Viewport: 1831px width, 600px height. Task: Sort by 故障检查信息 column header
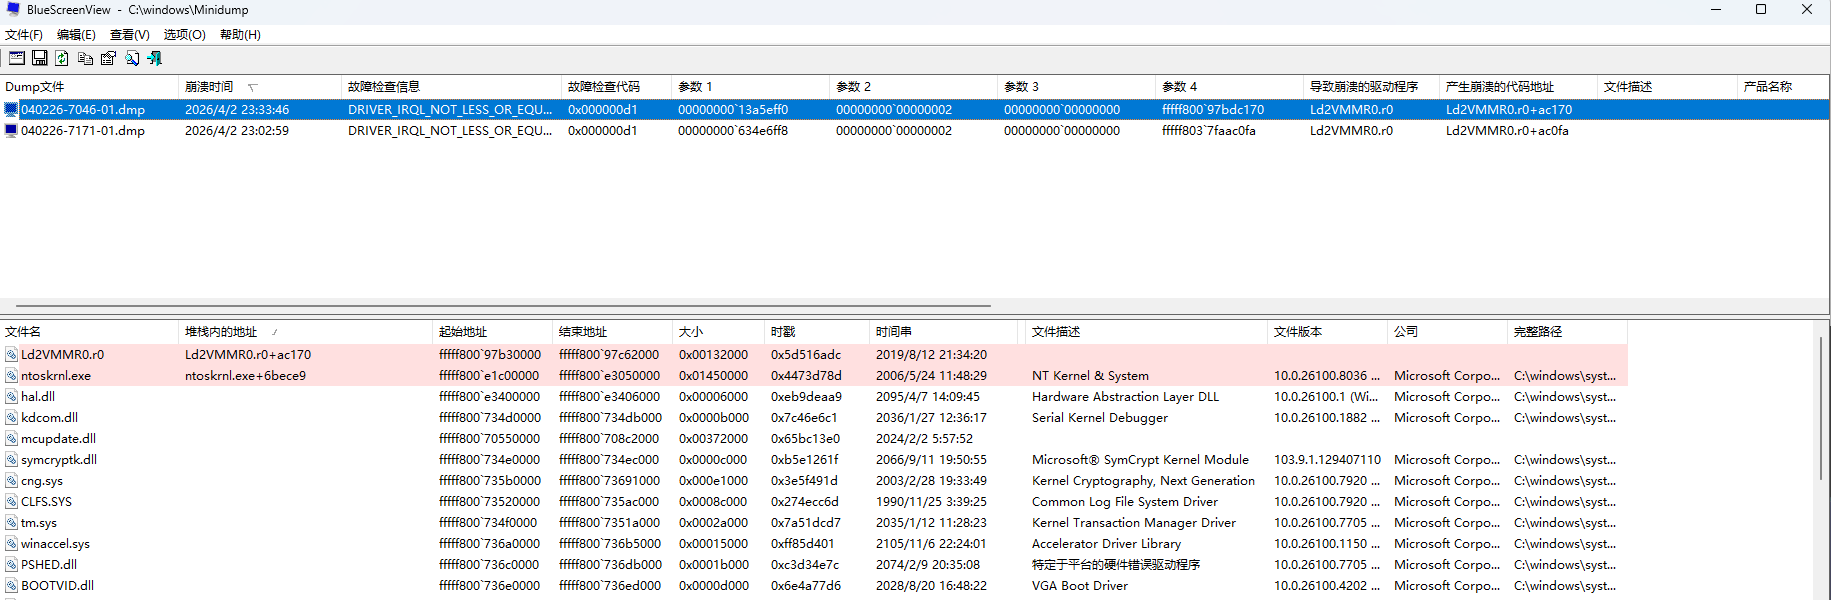click(x=452, y=87)
